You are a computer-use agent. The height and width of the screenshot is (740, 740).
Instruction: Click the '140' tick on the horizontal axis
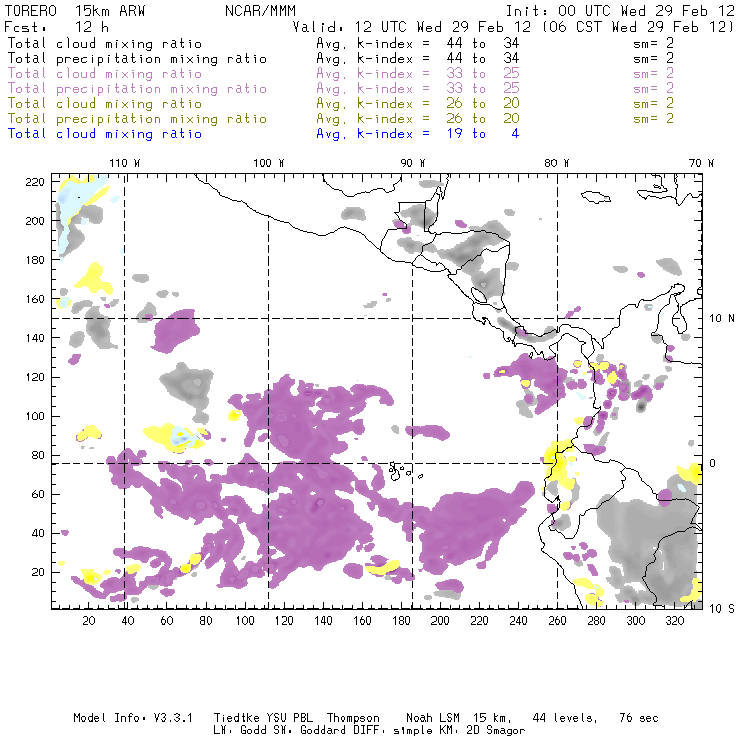323,621
